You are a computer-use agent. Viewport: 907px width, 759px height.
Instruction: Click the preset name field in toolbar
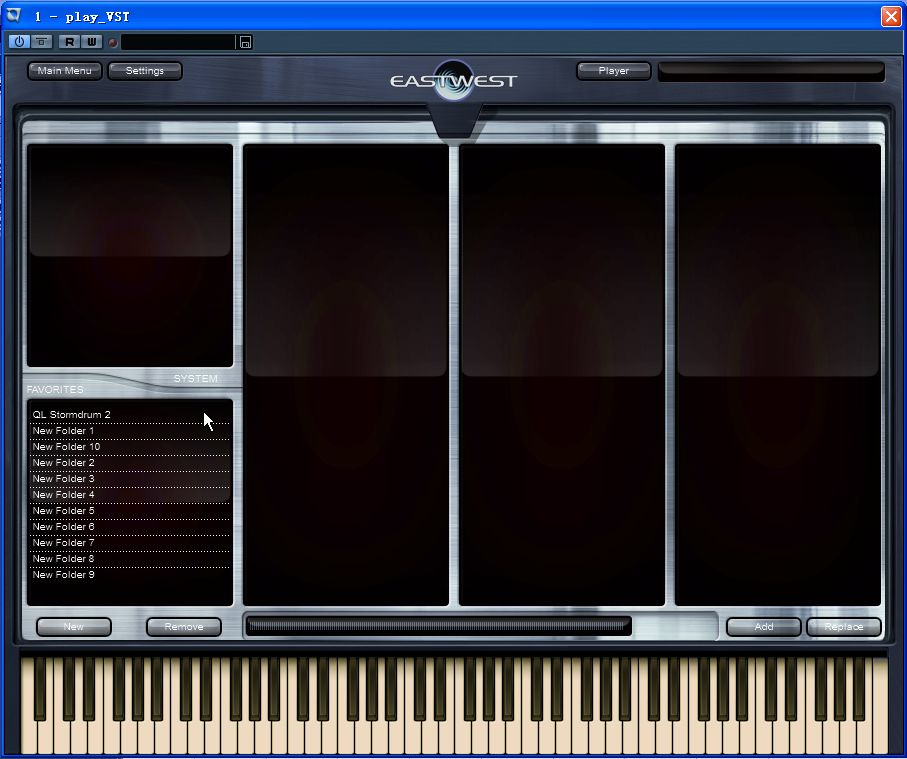178,42
